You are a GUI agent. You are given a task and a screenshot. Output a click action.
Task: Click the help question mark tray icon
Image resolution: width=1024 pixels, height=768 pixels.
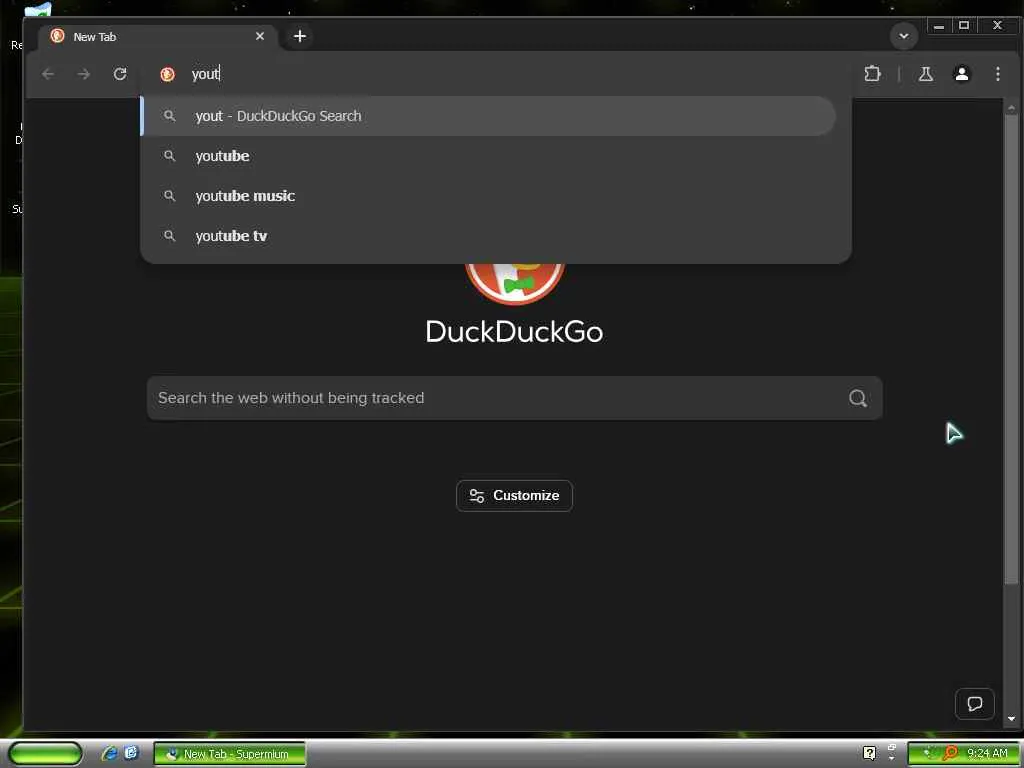point(869,753)
